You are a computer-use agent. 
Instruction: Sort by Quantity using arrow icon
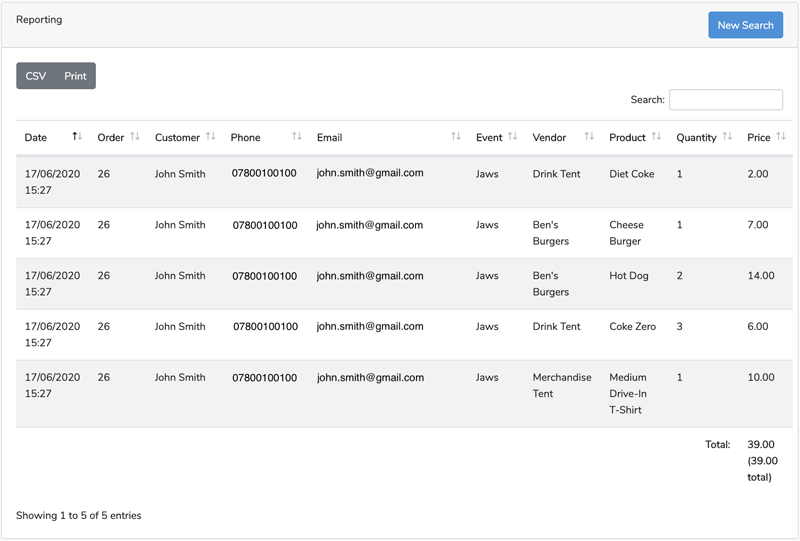click(x=728, y=136)
